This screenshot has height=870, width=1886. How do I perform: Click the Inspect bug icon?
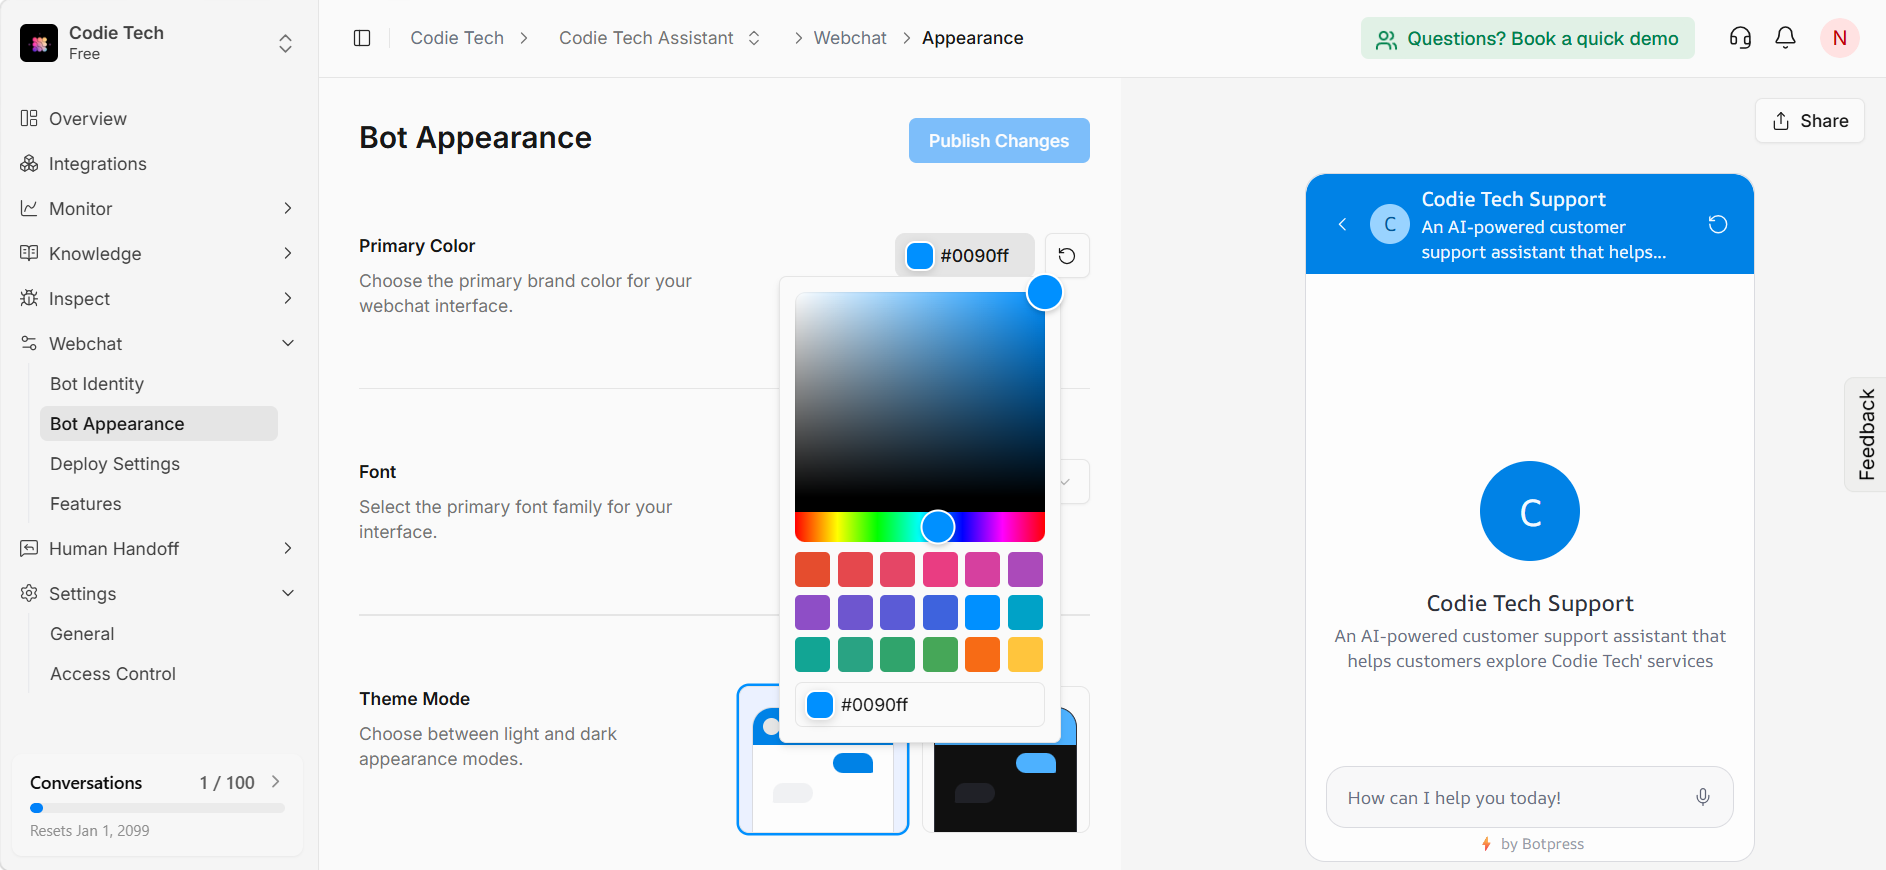click(x=29, y=298)
